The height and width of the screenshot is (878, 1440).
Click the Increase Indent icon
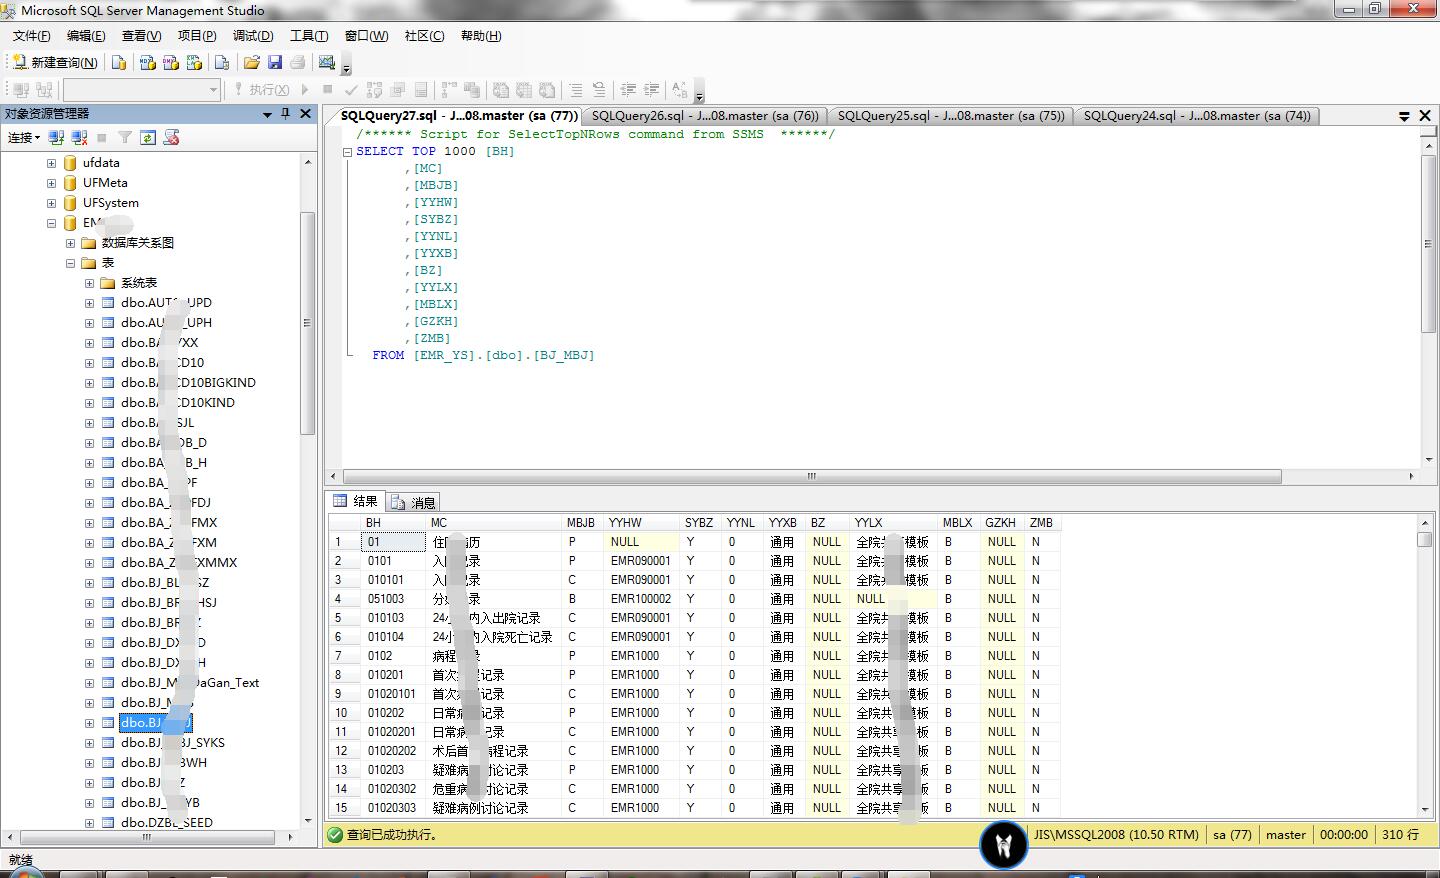[651, 89]
